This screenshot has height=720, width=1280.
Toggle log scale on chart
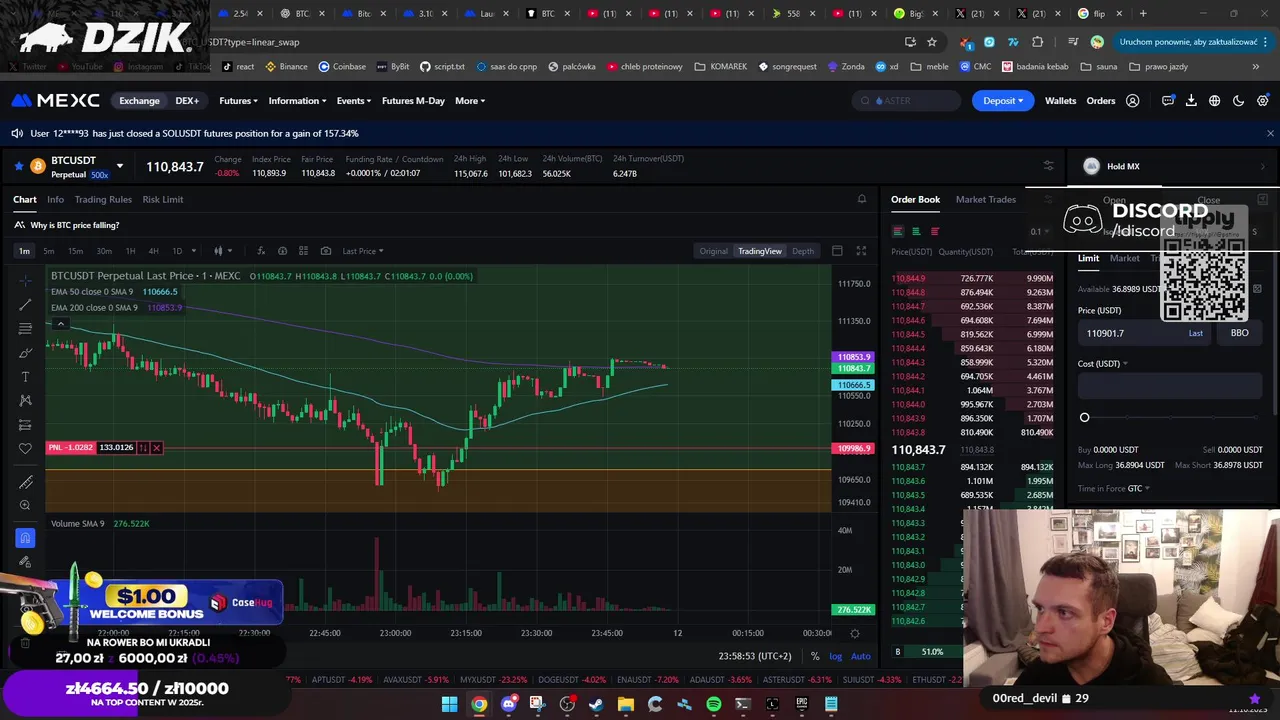point(835,656)
